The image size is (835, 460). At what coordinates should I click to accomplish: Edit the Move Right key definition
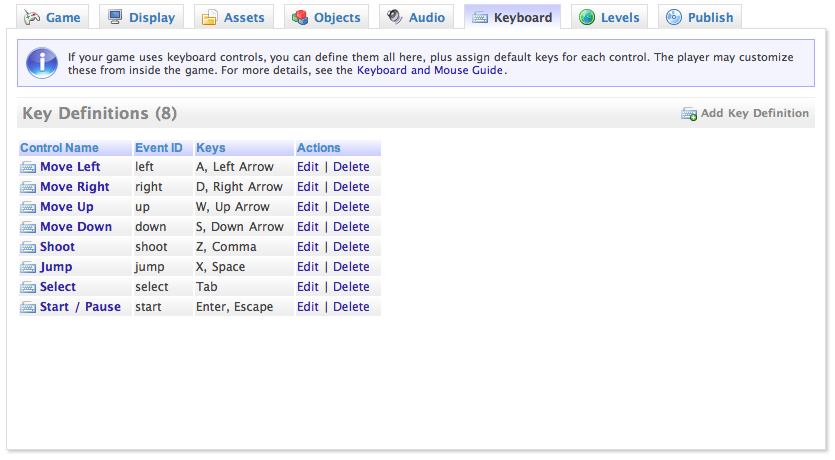coord(307,187)
